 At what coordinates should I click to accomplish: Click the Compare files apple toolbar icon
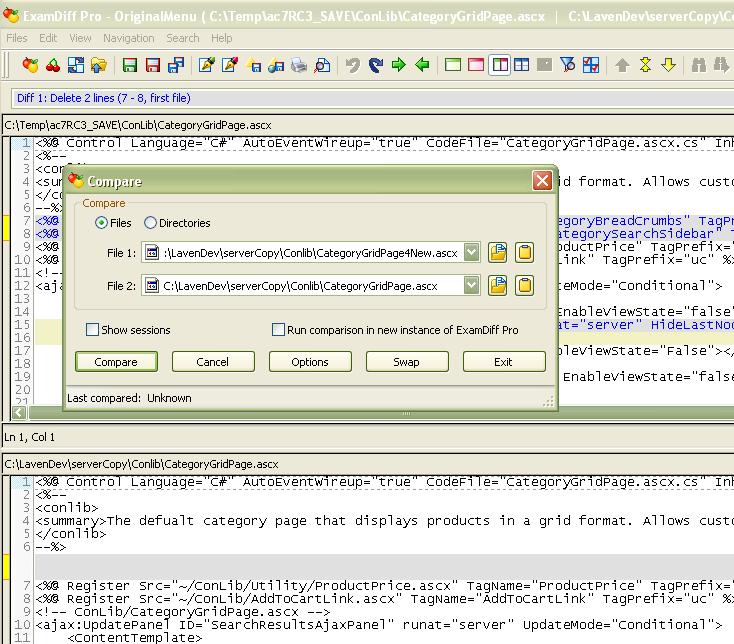pyautogui.click(x=30, y=65)
